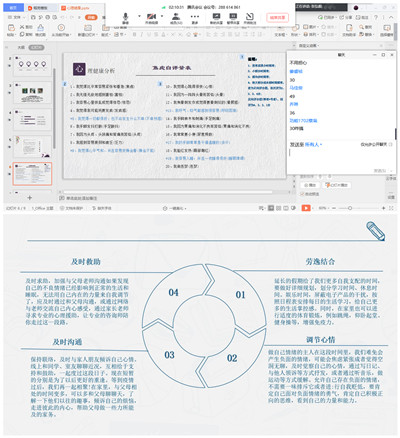Click the red end sharing button
This screenshot has height=438, width=400.
(277, 17)
